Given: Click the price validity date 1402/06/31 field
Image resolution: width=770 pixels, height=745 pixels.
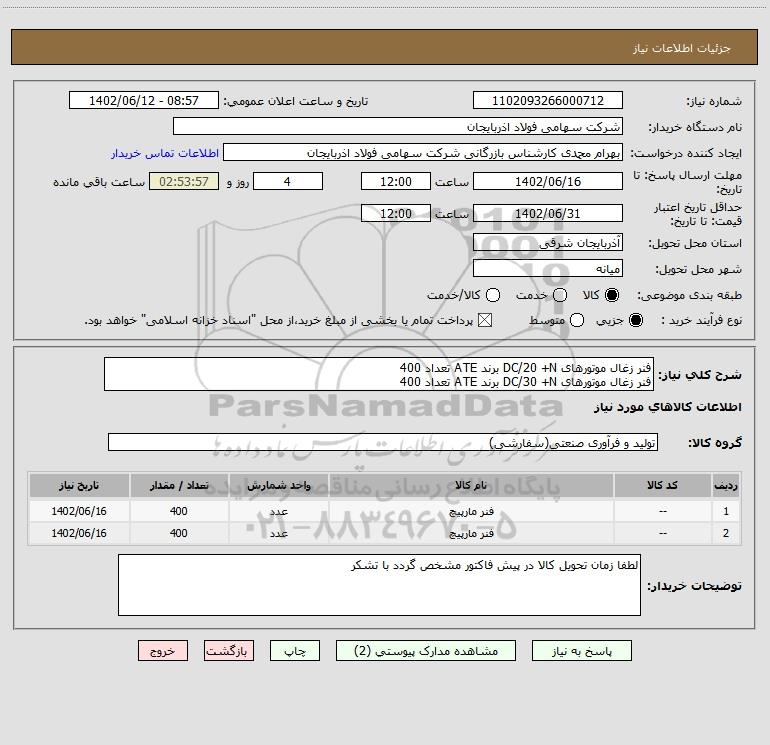Looking at the screenshot, I should click(x=548, y=213).
